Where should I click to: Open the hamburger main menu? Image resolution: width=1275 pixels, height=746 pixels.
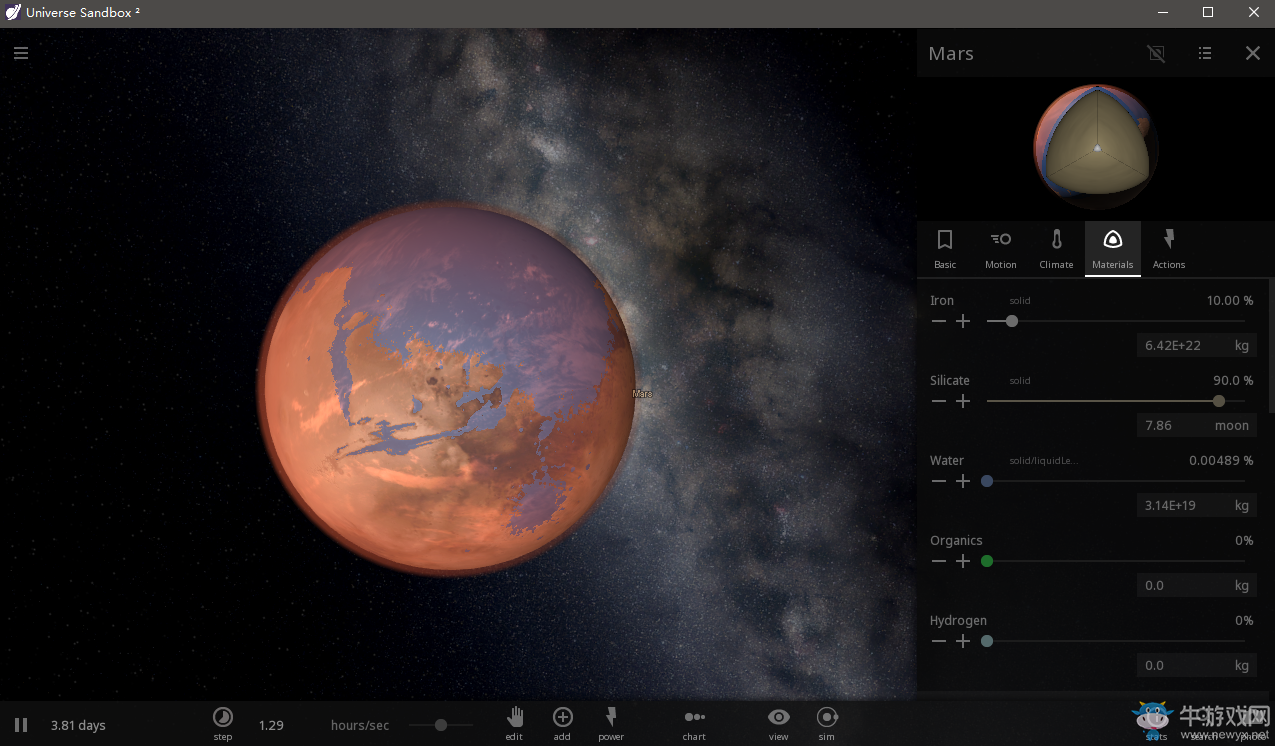(x=21, y=53)
